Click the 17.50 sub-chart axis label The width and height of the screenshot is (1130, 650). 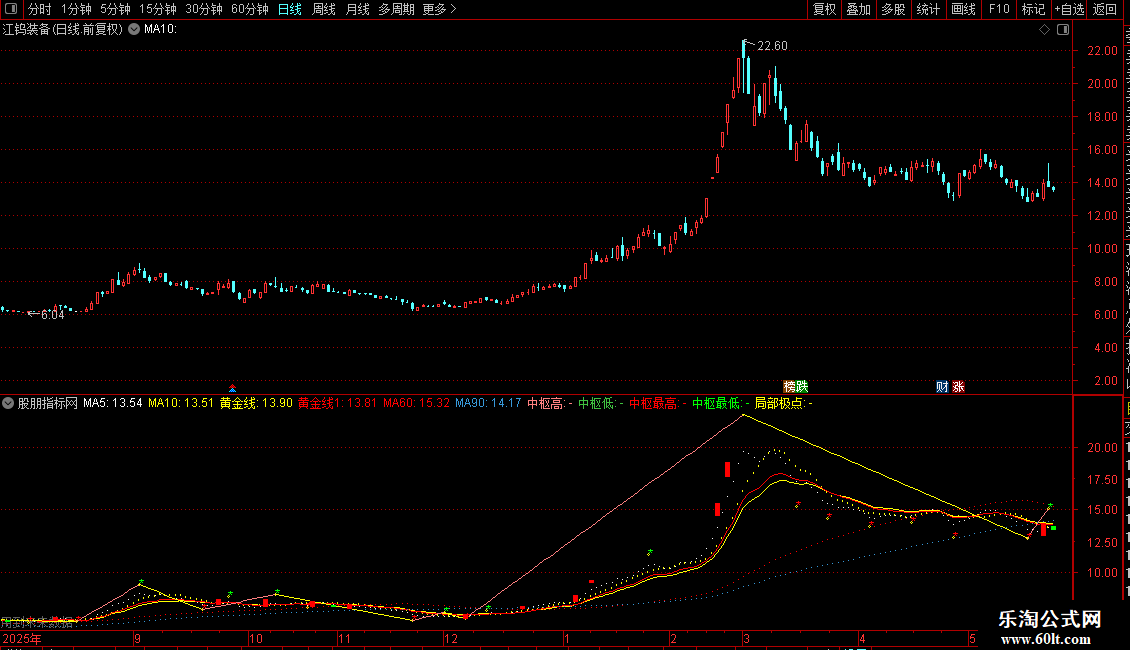1103,480
